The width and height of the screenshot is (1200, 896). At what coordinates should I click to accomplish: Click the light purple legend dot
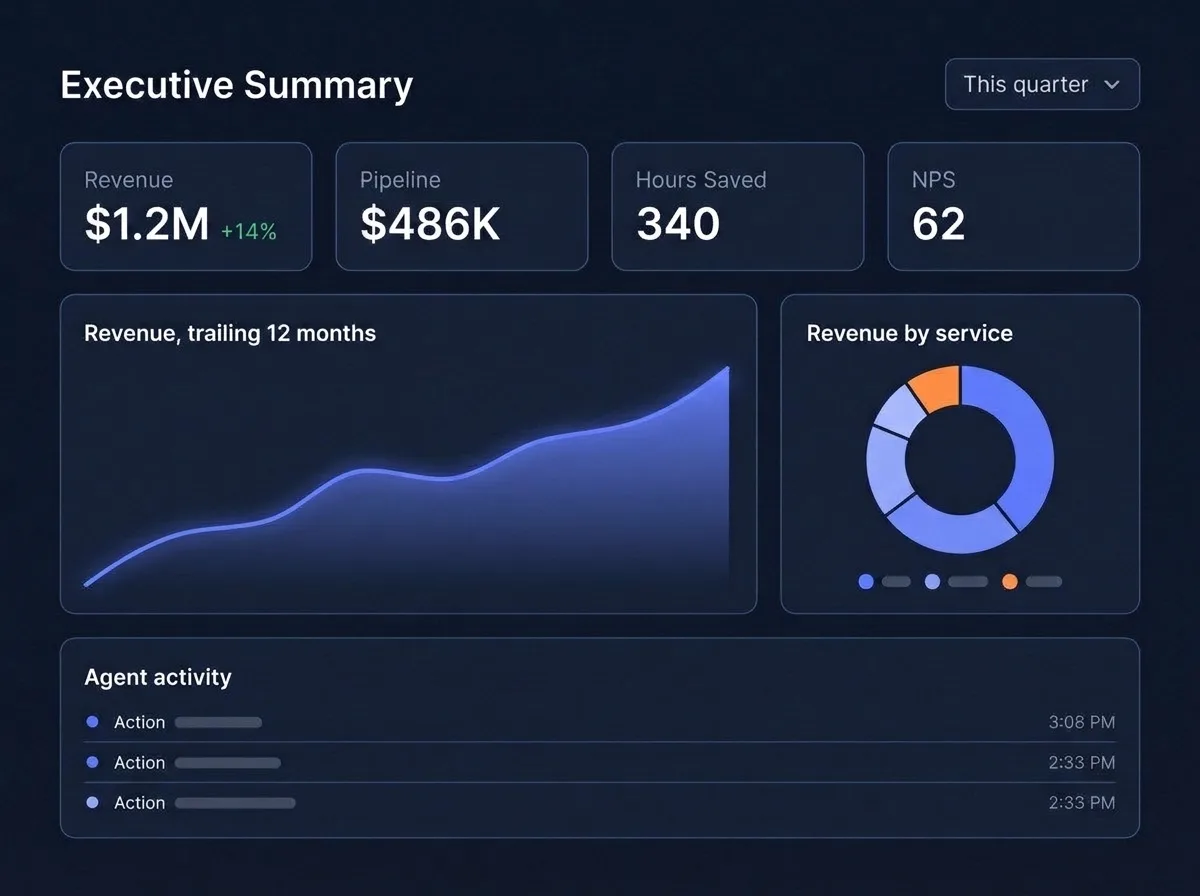click(x=932, y=581)
